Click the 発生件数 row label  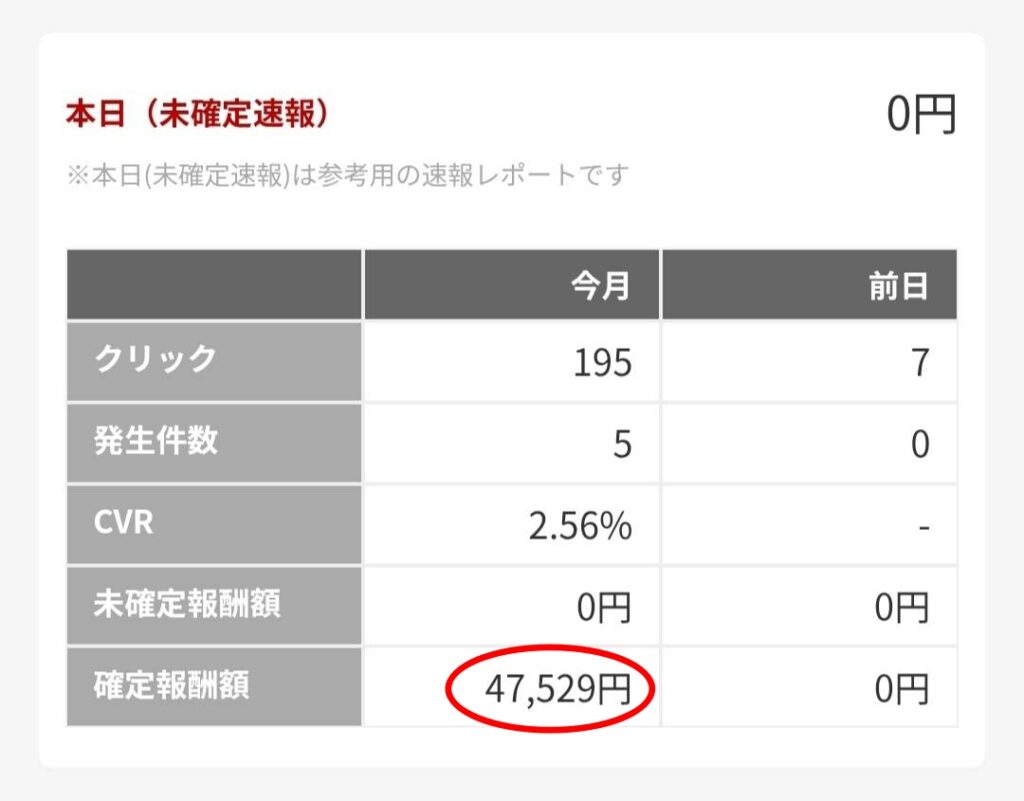(x=155, y=440)
